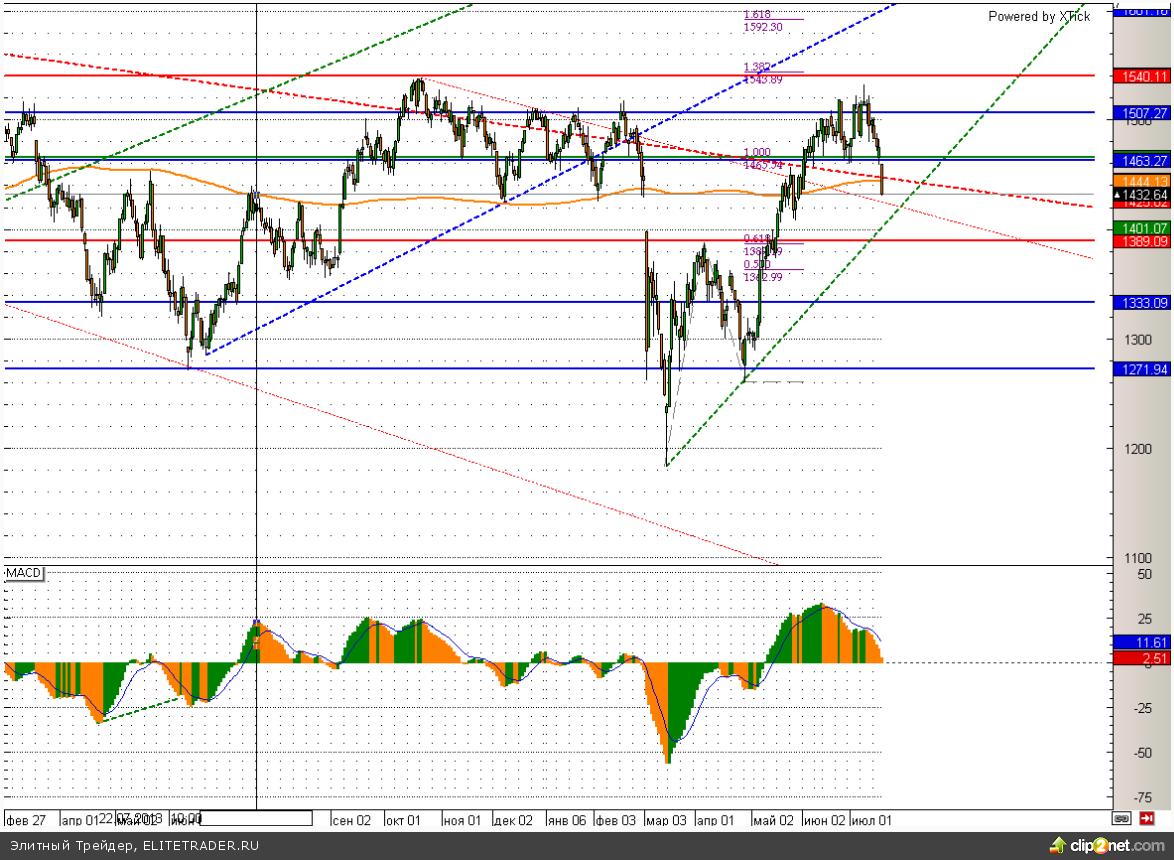This screenshot has width=1174, height=860.
Task: Select the blue 1463.27 price level label
Action: pyautogui.click(x=1141, y=161)
